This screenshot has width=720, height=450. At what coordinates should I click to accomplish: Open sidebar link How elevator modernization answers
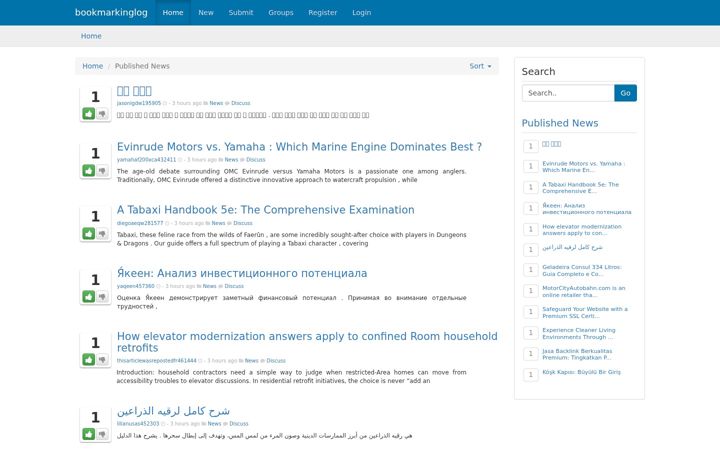[x=582, y=230]
